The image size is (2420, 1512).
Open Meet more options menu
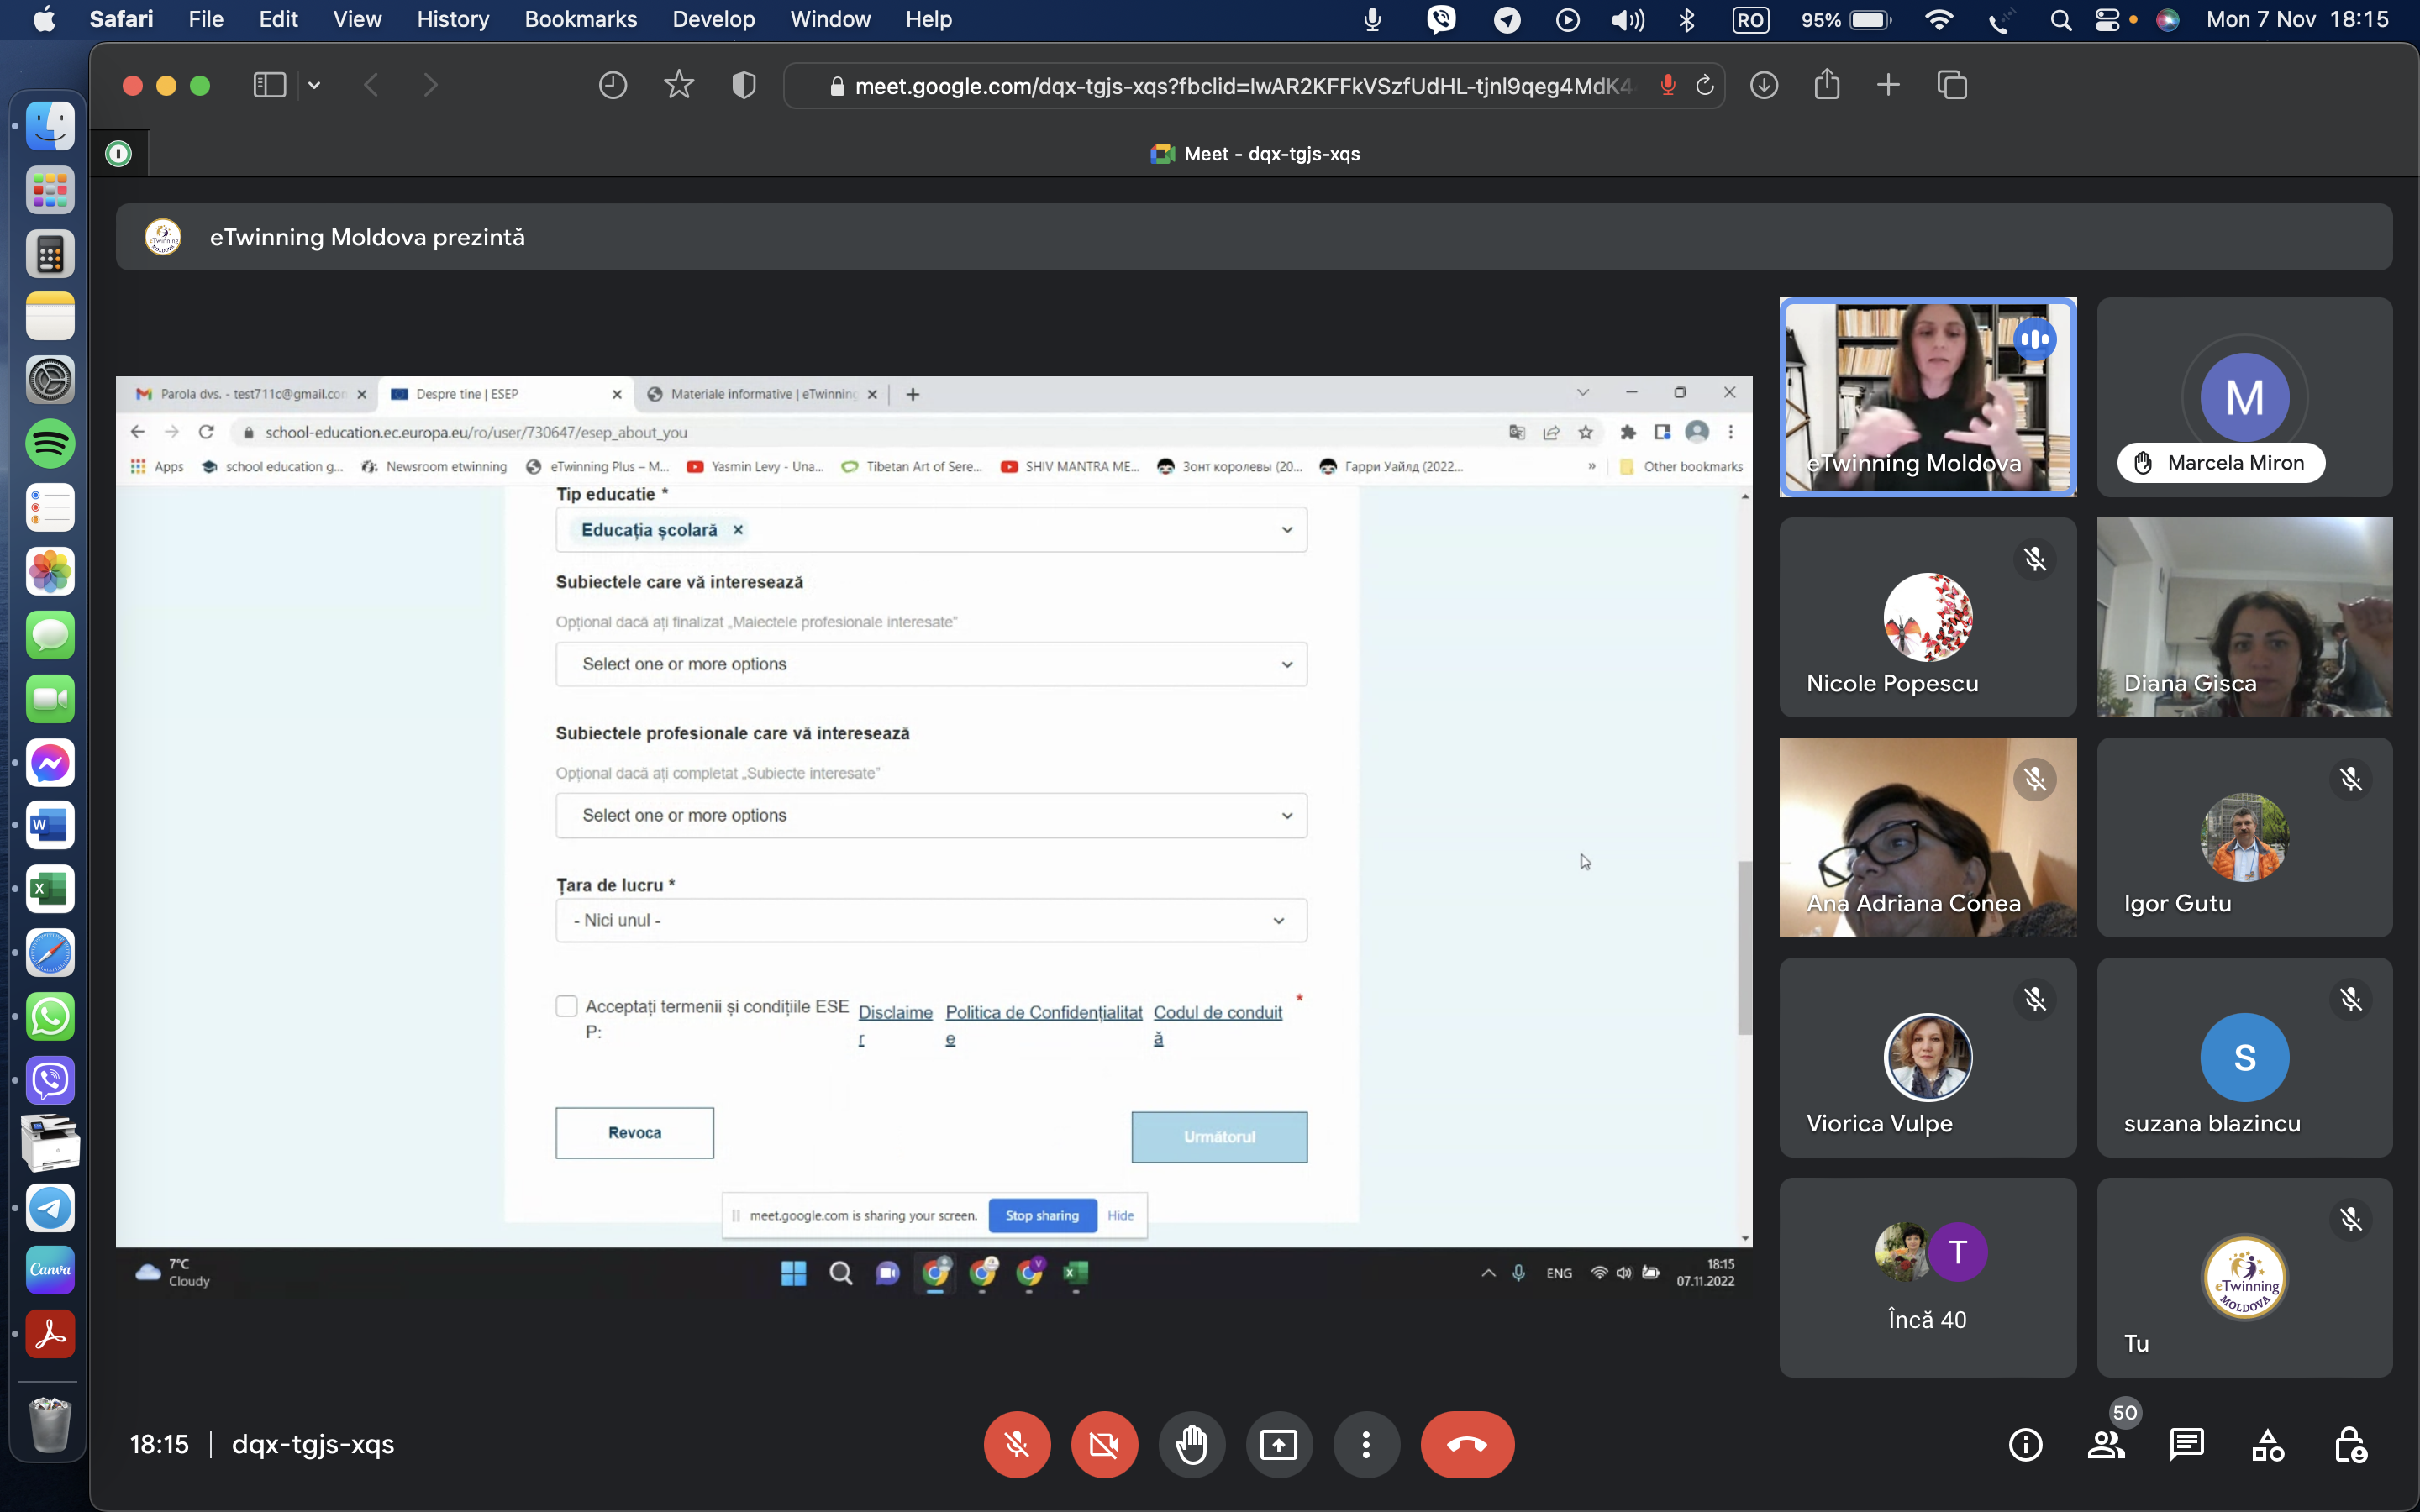point(1366,1444)
